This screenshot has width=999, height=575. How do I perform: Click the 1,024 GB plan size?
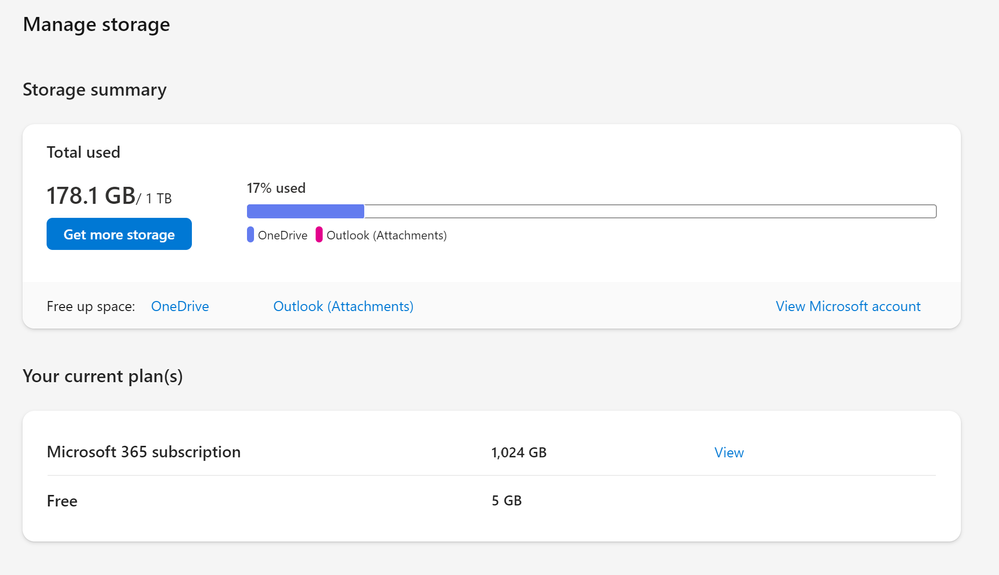(519, 452)
